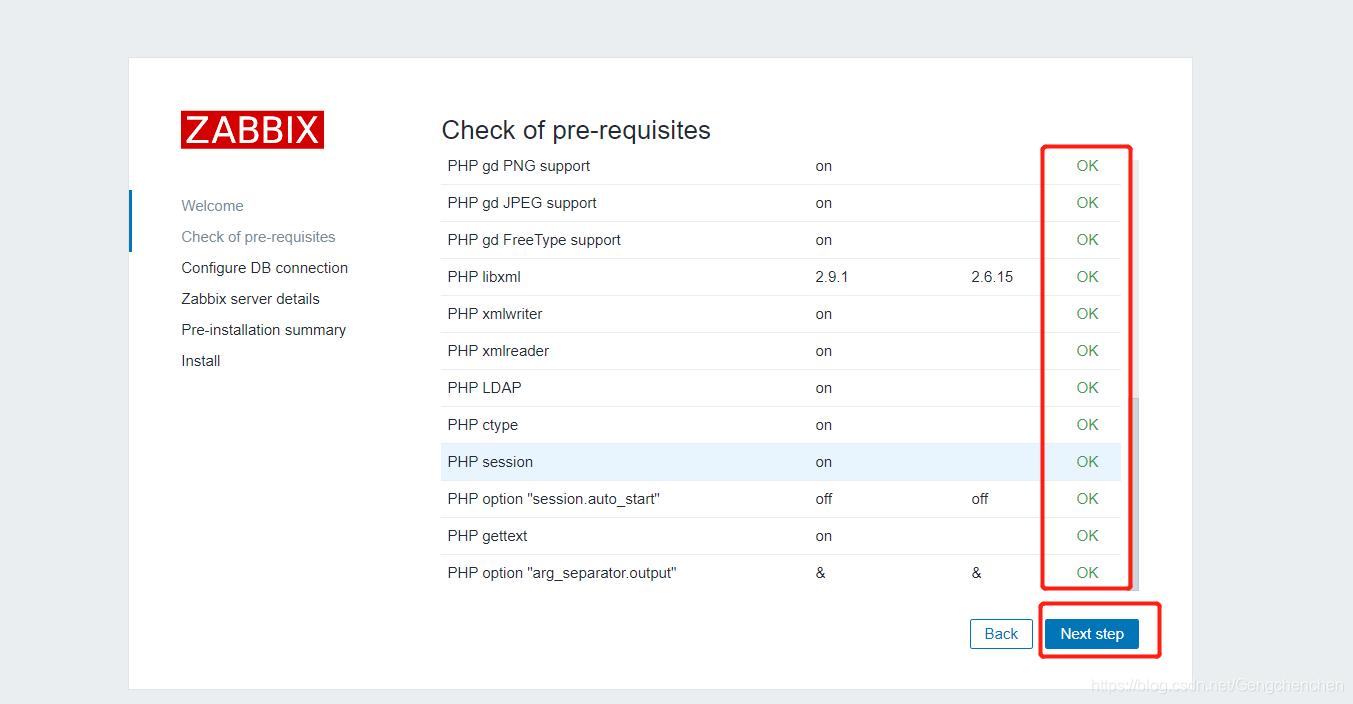Open Zabbix server details step
This screenshot has height=704, width=1353.
250,299
